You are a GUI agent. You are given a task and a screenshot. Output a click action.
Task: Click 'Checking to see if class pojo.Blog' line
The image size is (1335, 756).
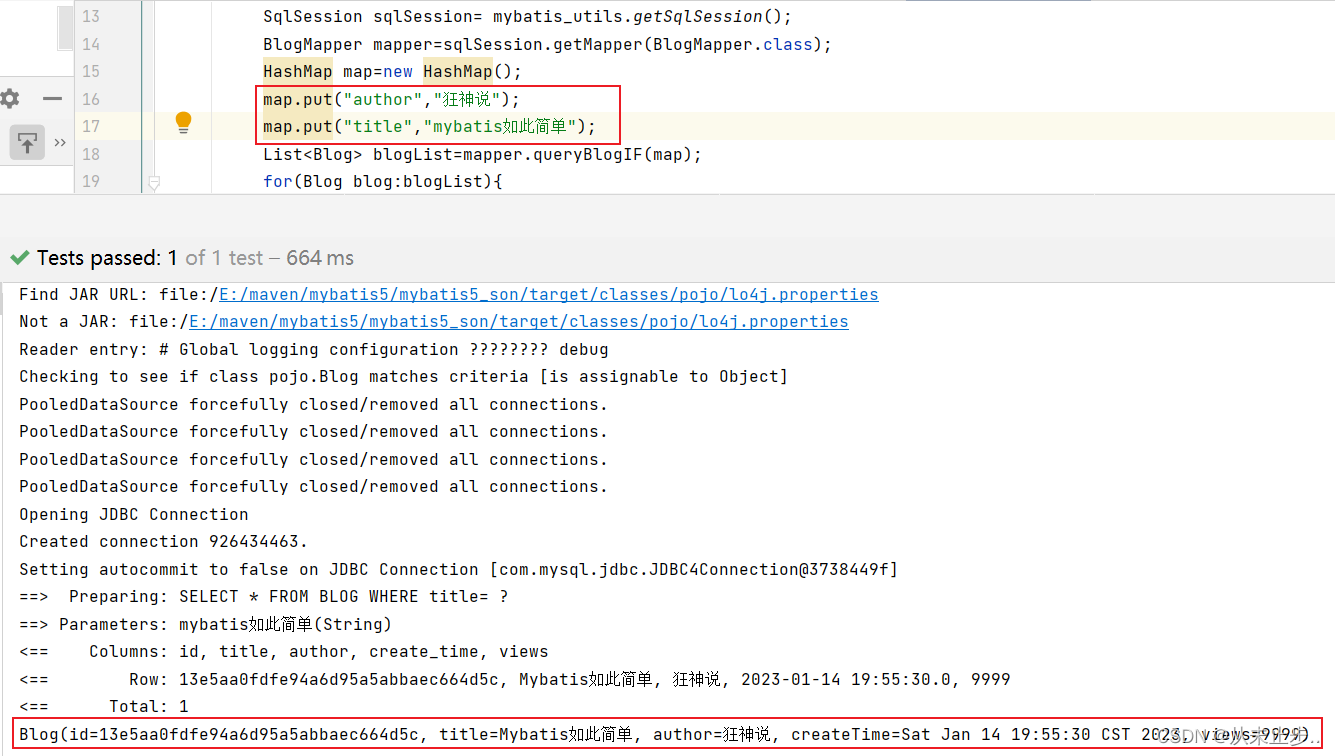[x=404, y=376]
